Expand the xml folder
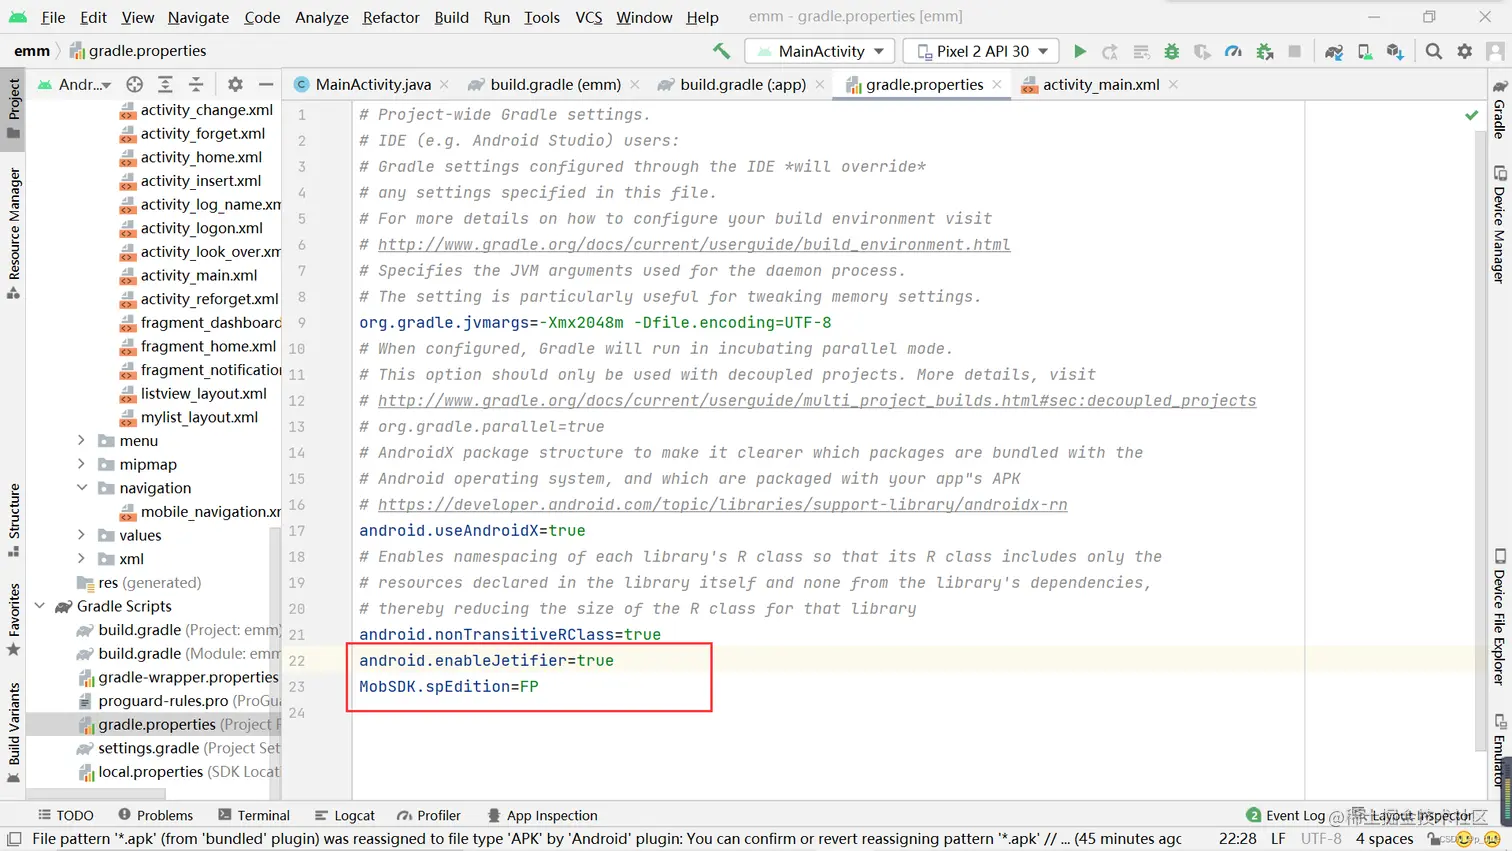1512x851 pixels. click(81, 559)
